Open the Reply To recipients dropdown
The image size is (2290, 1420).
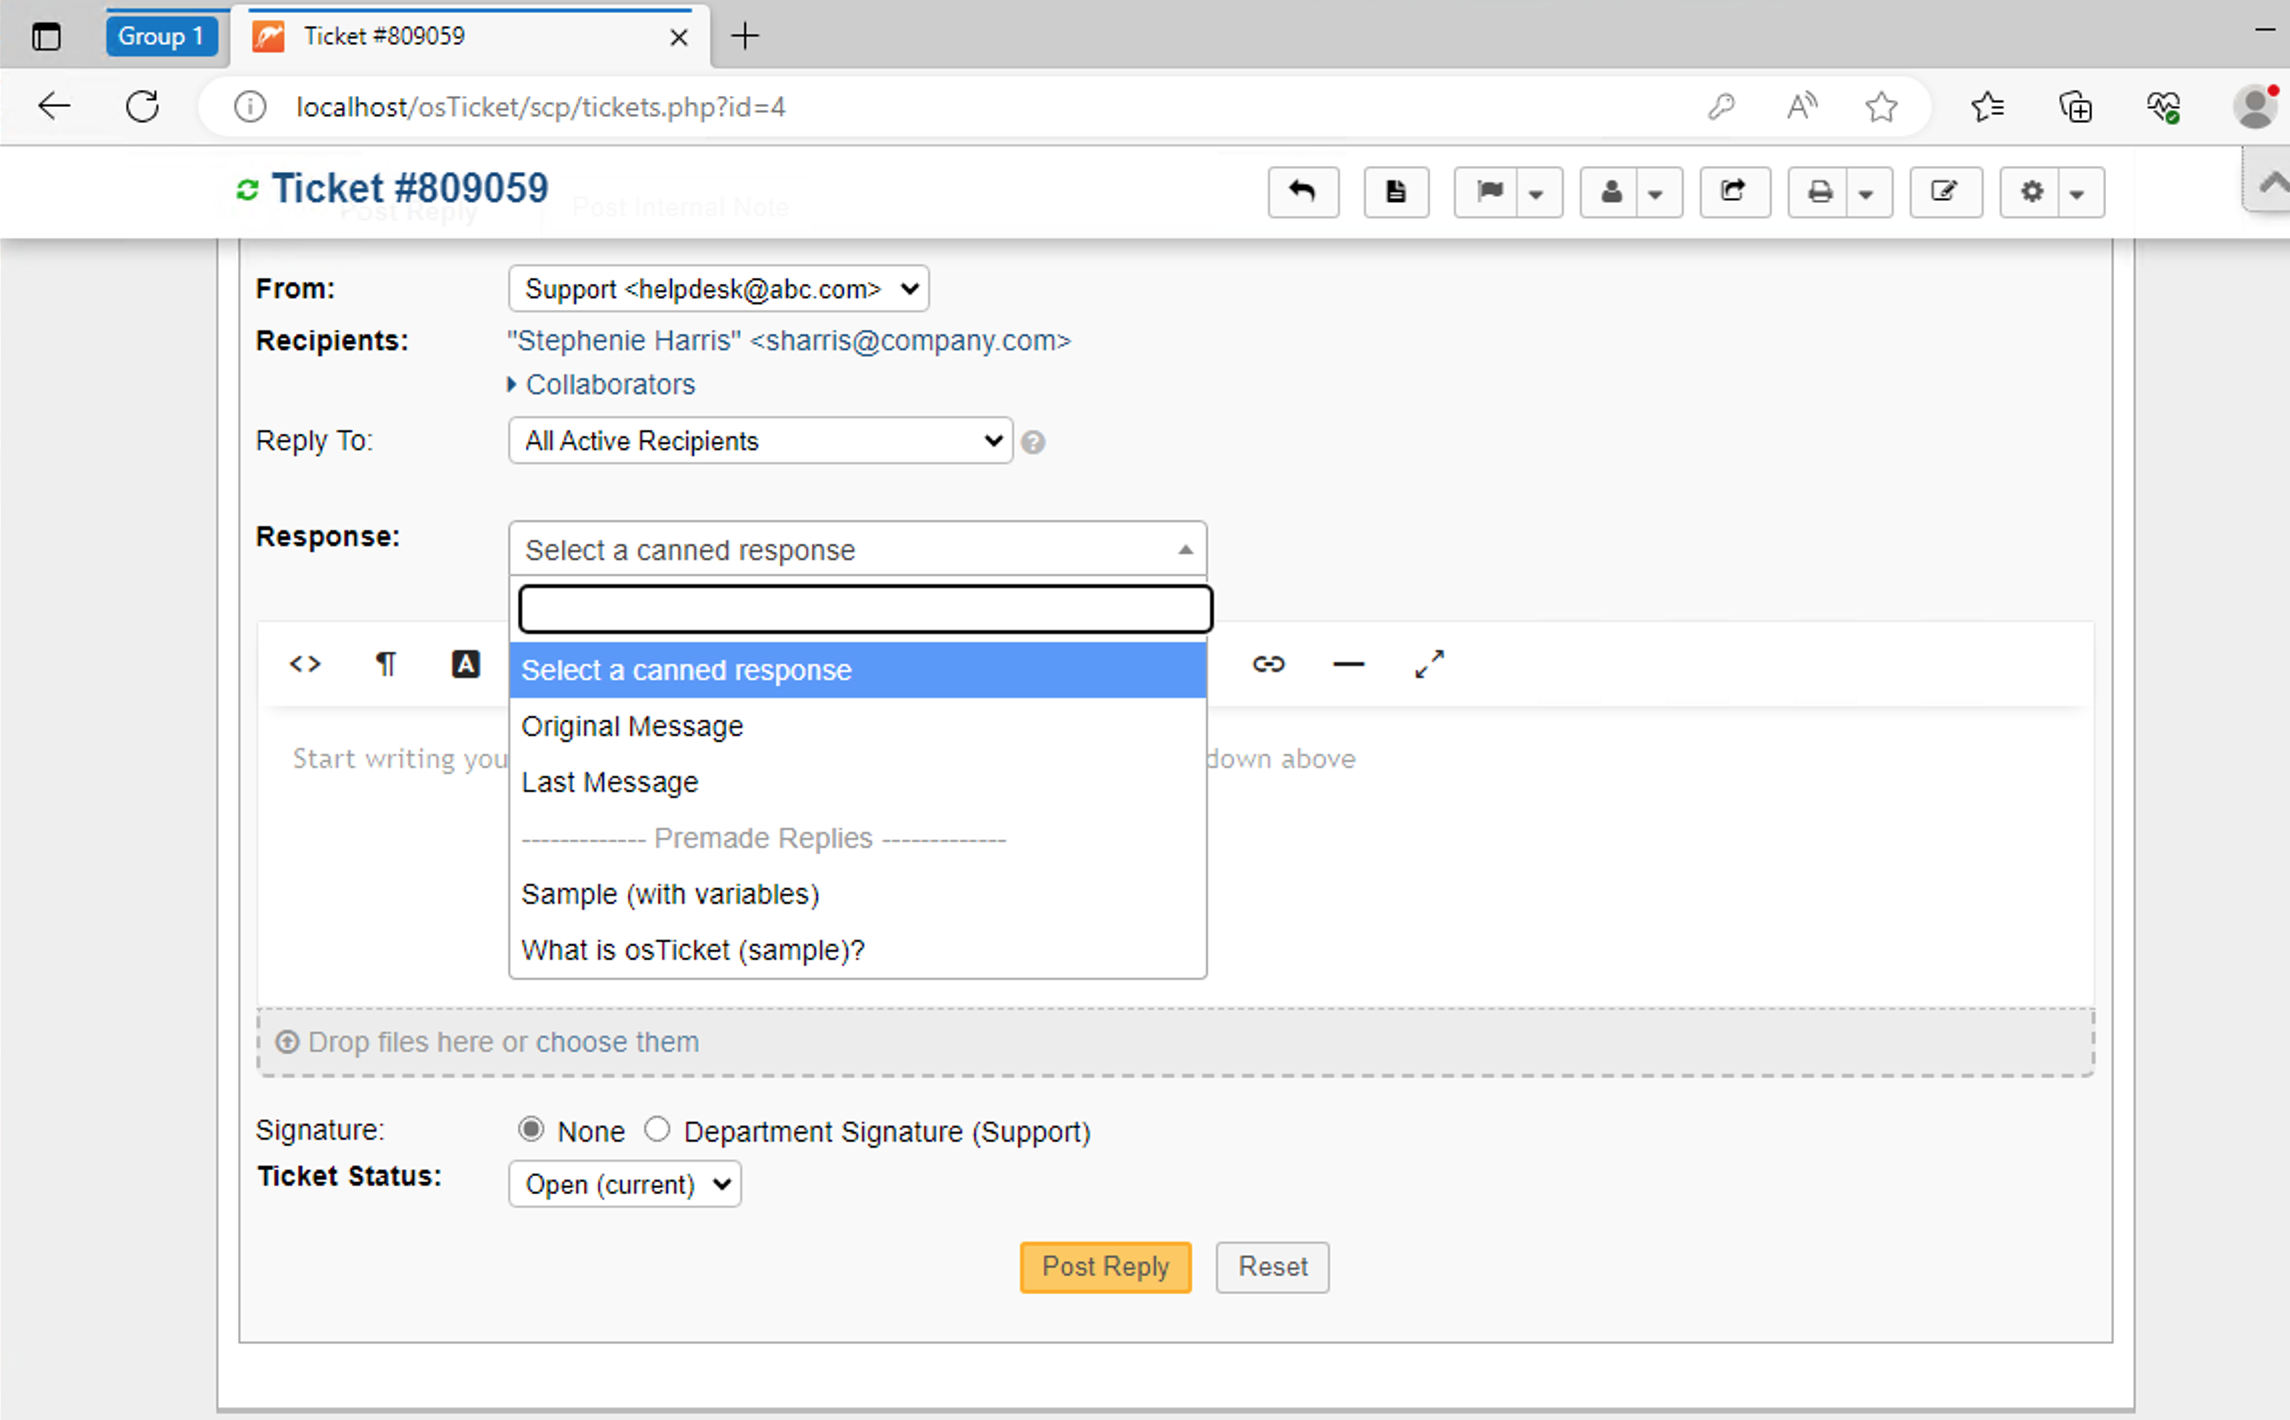760,441
